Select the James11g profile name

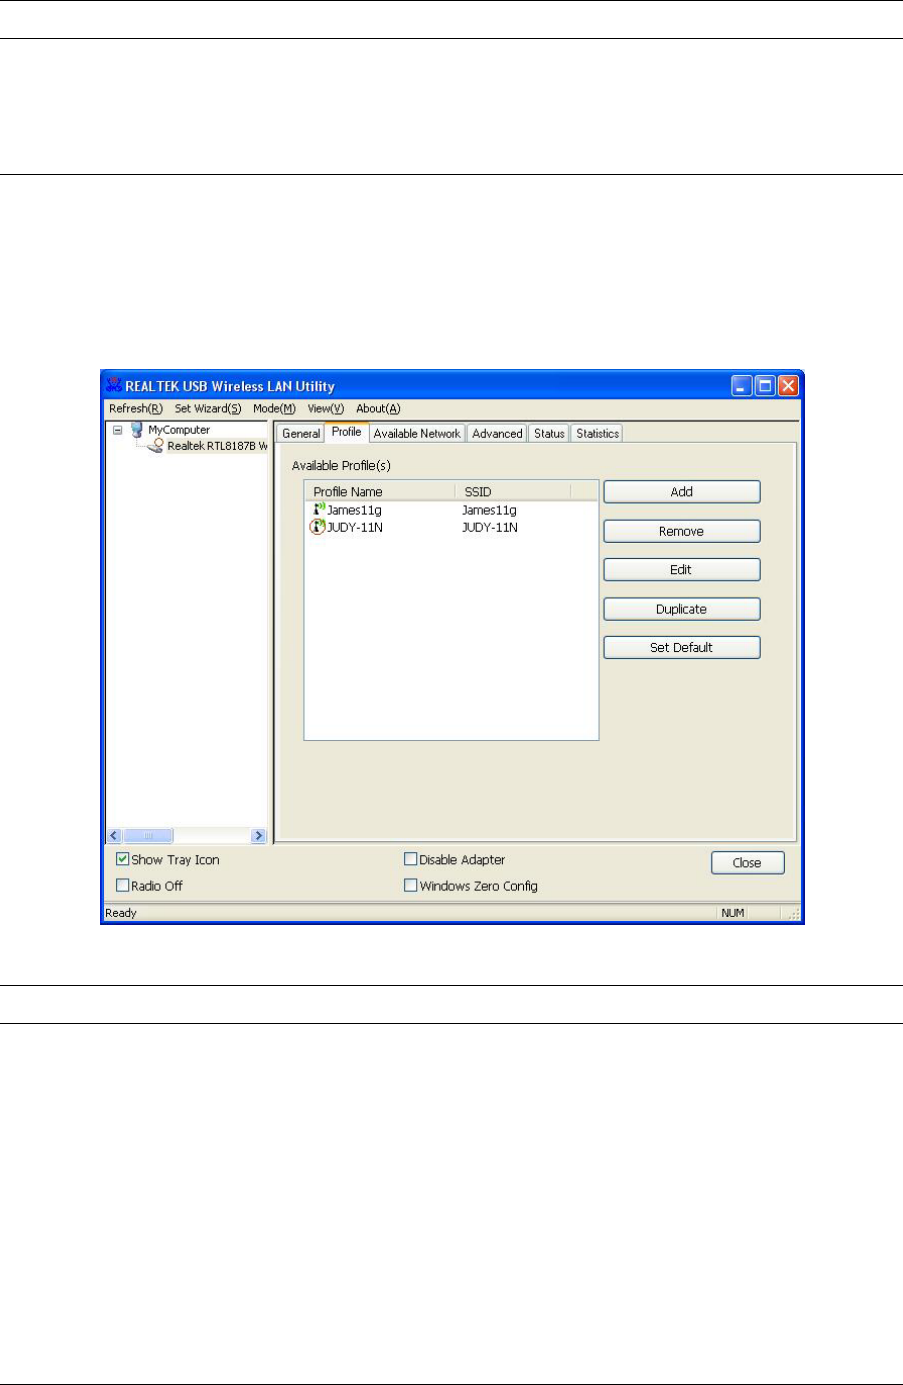(354, 510)
